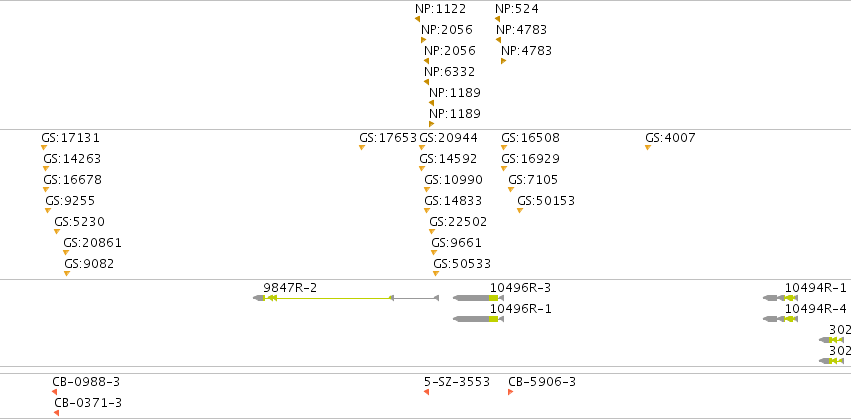Select the 9847R-2 transcript's long intron line
851x419 pixels.
333,298
